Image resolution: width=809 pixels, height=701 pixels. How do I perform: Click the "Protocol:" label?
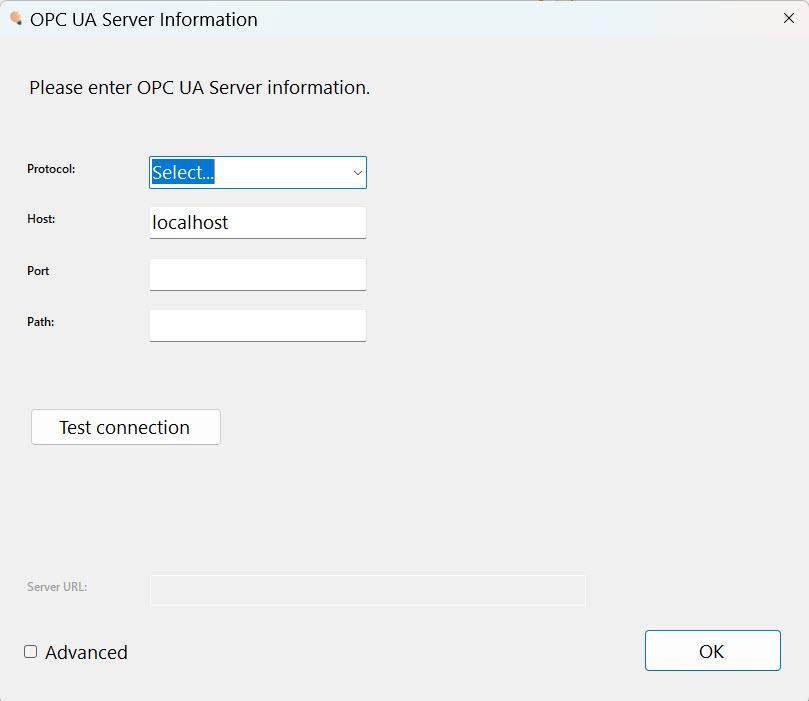click(x=51, y=169)
